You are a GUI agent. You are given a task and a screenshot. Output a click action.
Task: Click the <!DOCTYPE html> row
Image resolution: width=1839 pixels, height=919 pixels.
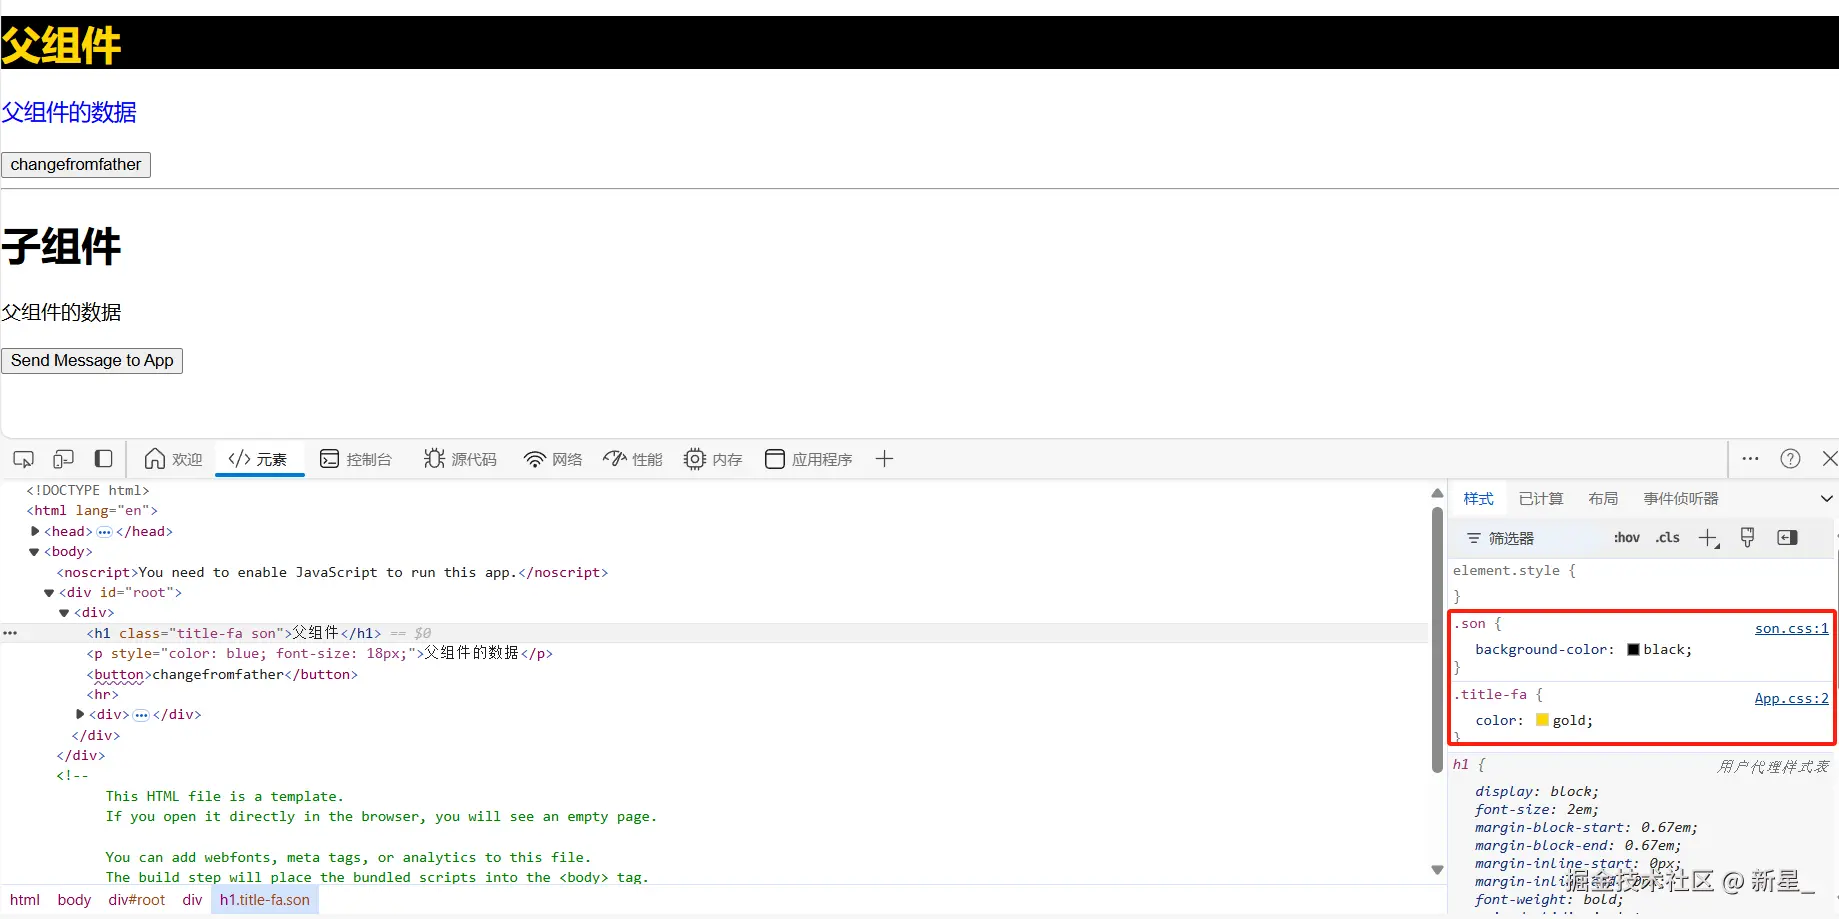(713, 490)
